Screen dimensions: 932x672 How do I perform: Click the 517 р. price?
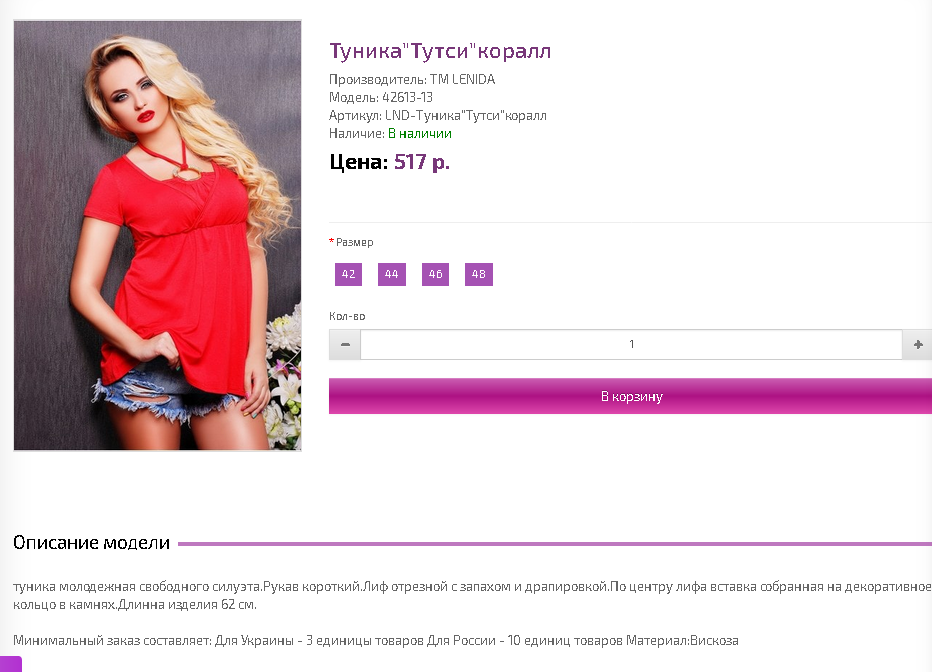coord(421,162)
